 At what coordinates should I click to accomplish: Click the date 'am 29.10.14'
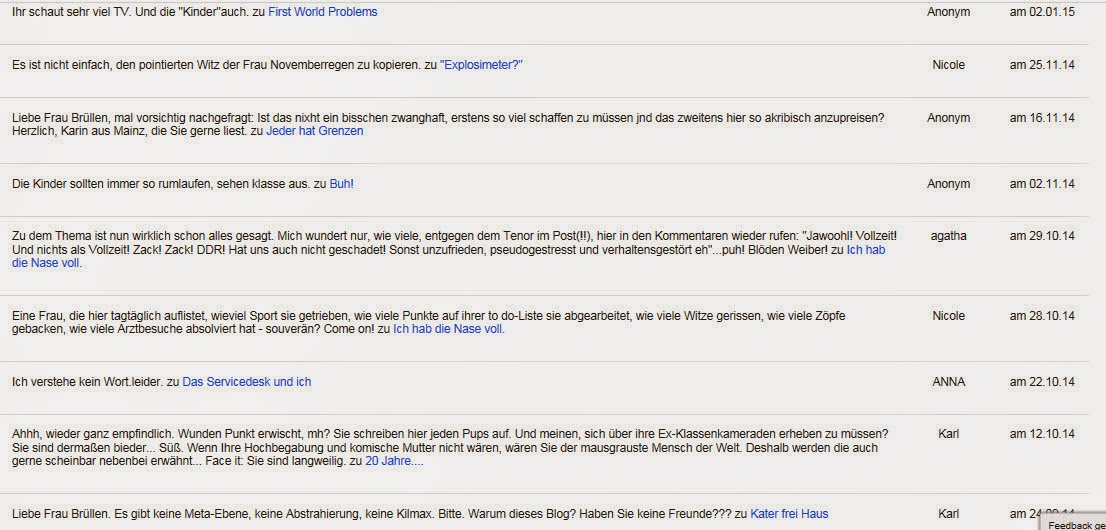[x=1042, y=236]
